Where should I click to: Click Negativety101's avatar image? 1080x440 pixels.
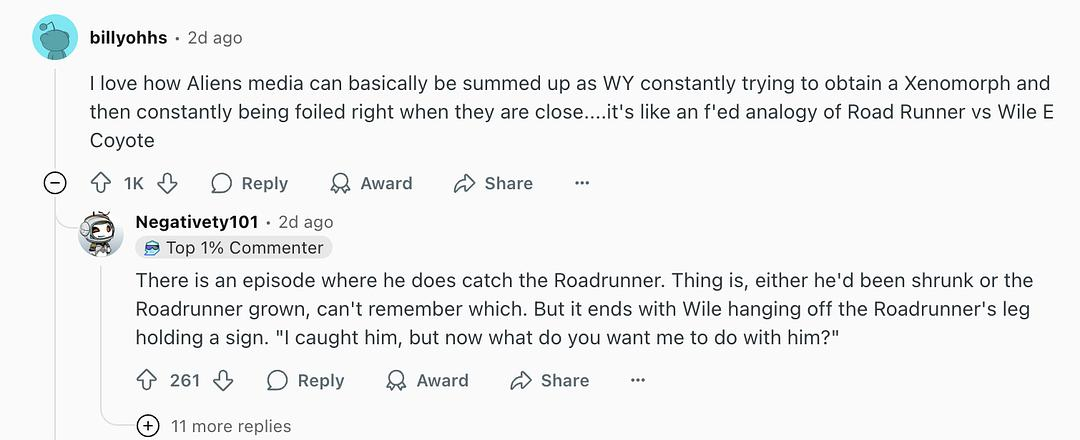click(x=101, y=234)
